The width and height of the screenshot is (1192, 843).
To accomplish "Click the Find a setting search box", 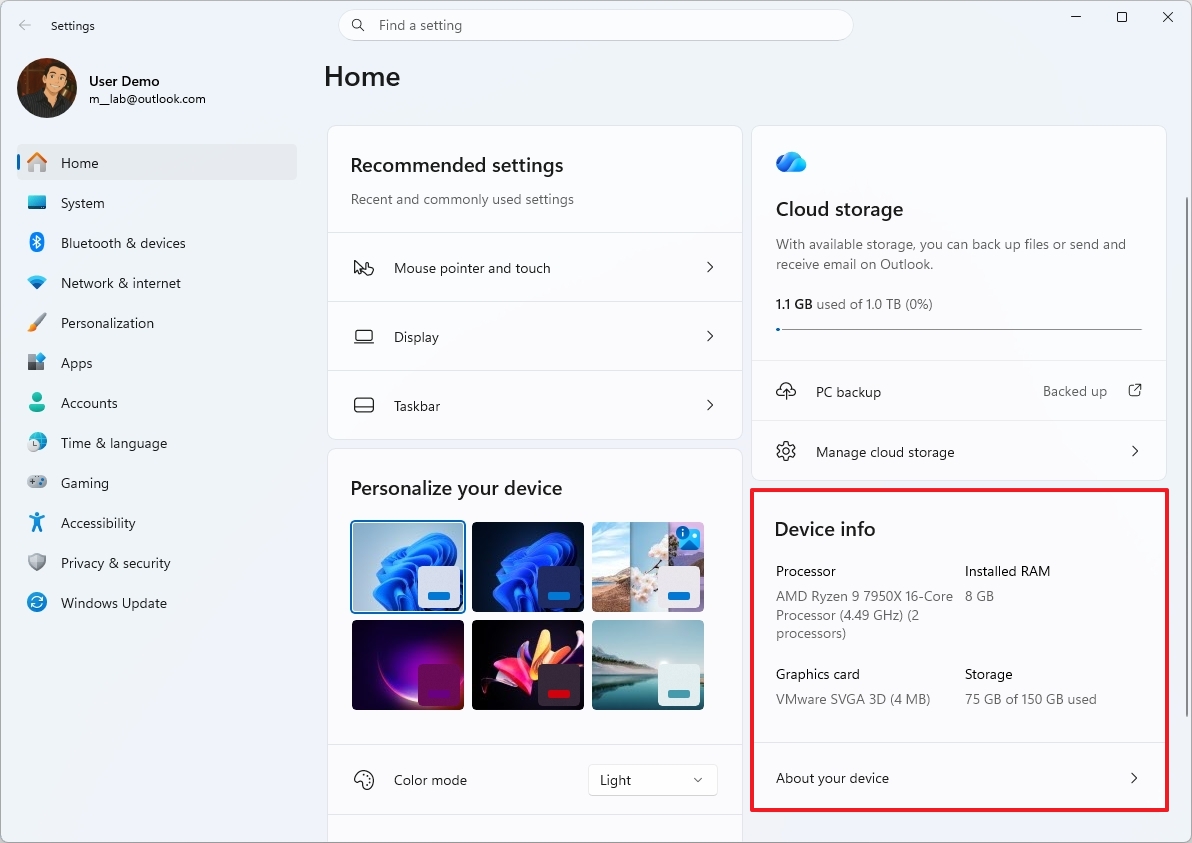I will (596, 25).
